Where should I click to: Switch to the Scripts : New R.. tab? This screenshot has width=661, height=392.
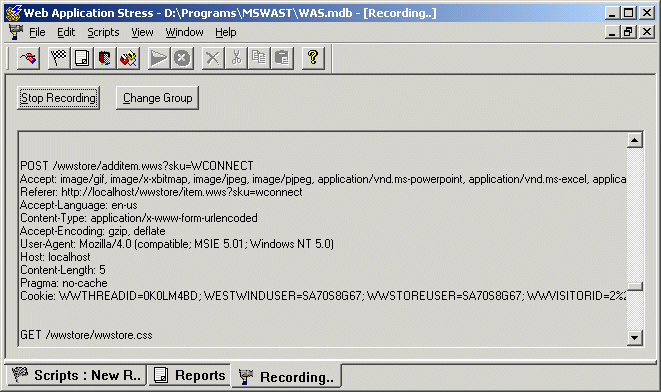(x=77, y=375)
